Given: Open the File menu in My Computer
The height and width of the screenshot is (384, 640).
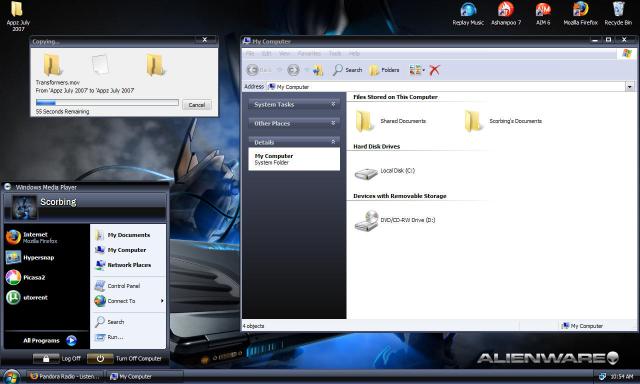Looking at the screenshot, I should pos(250,53).
